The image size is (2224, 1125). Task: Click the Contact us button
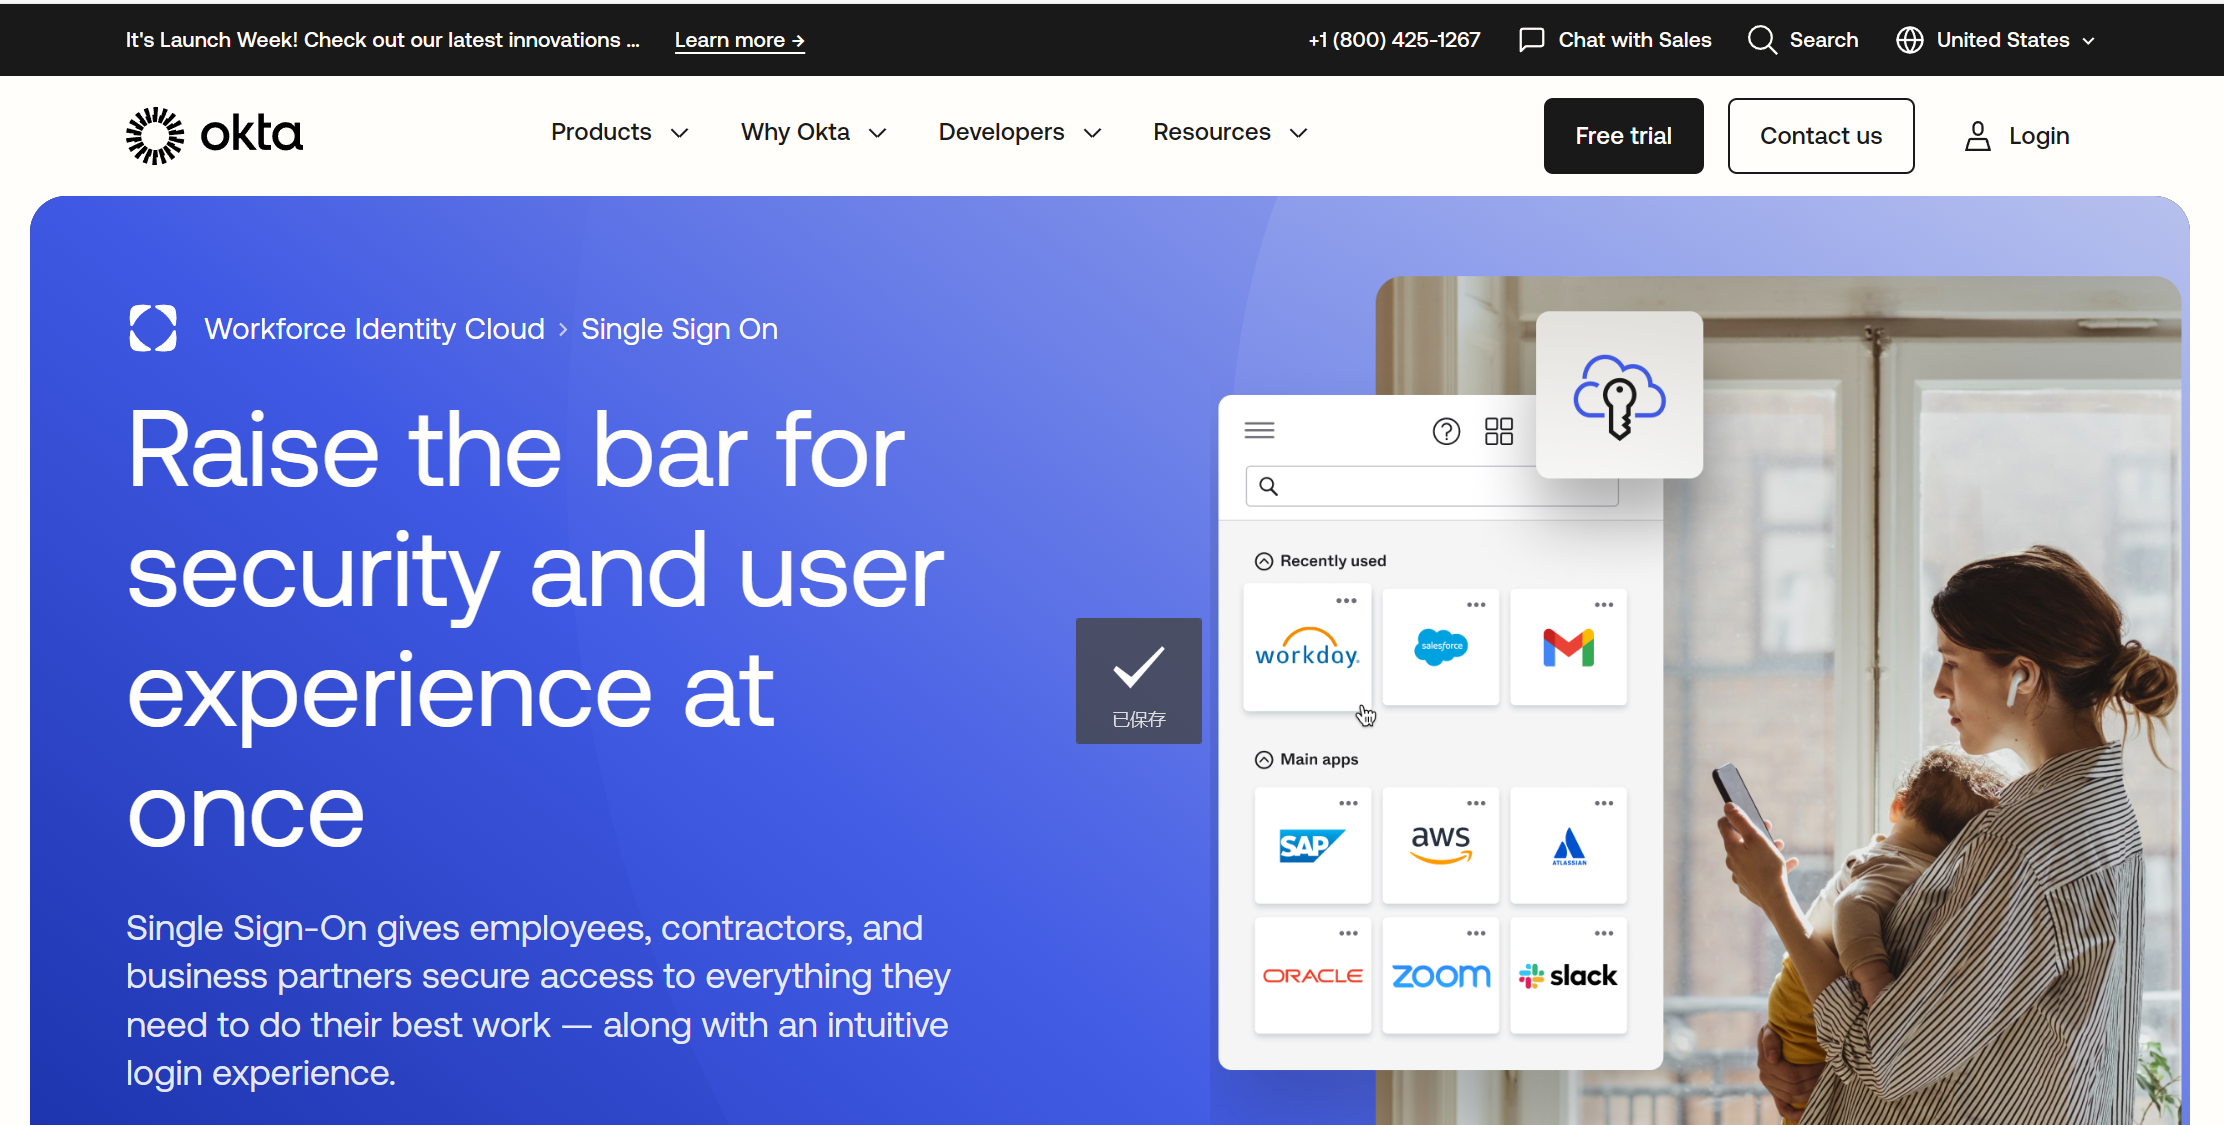tap(1820, 136)
